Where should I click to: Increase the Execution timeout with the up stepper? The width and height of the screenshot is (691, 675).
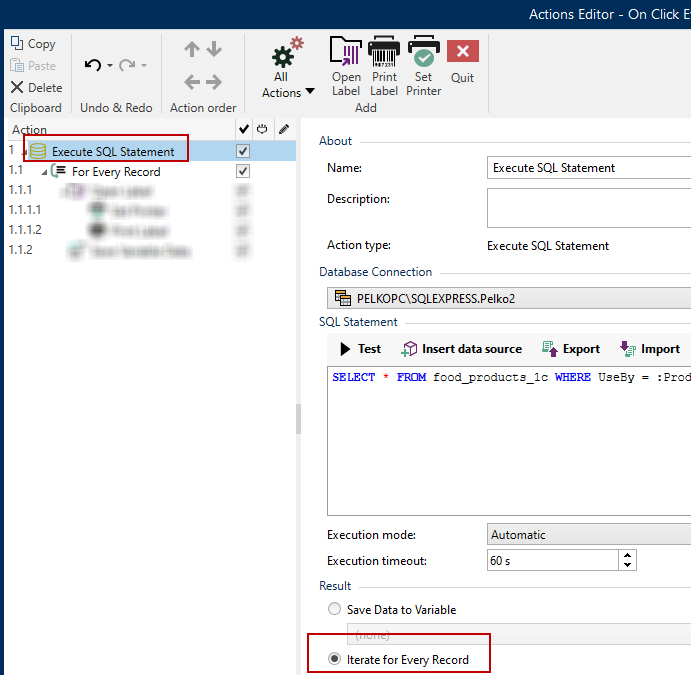click(x=627, y=555)
